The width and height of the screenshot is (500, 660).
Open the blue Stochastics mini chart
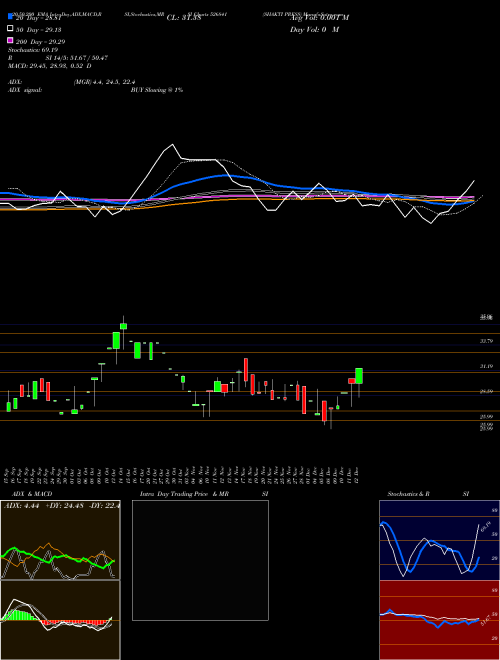pyautogui.click(x=439, y=540)
